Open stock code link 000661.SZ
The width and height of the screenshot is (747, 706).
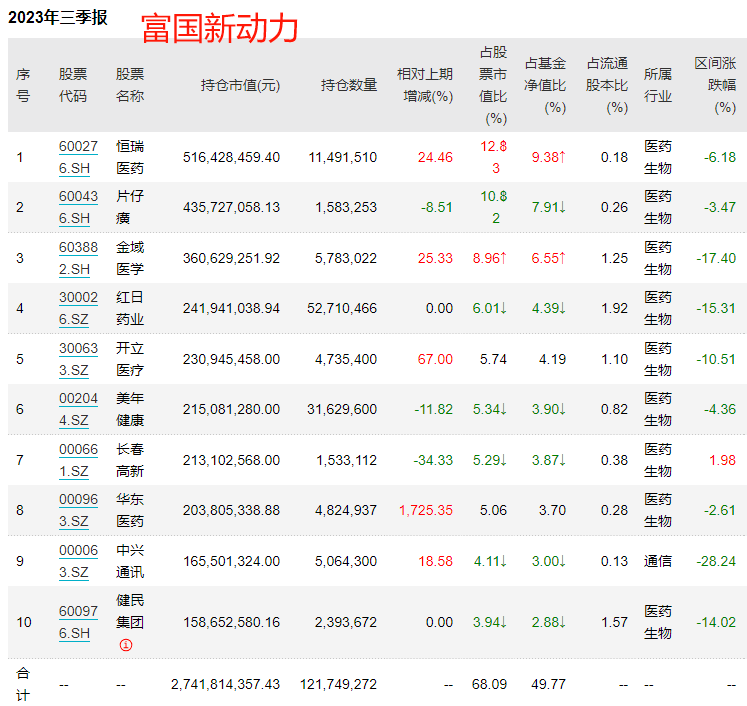click(x=78, y=460)
